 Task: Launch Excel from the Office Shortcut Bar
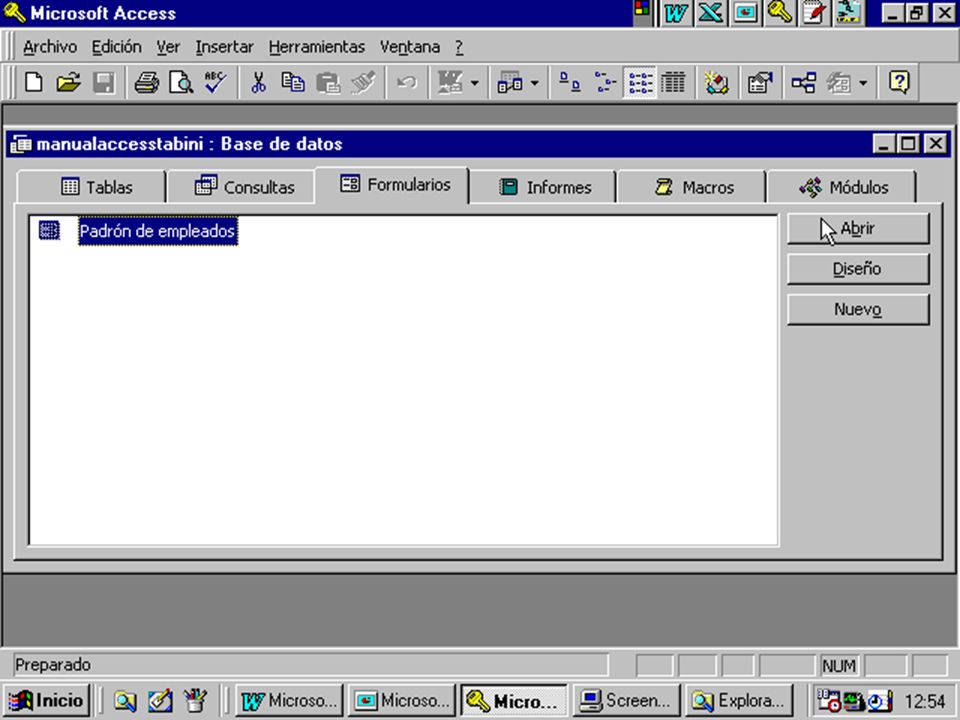710,13
